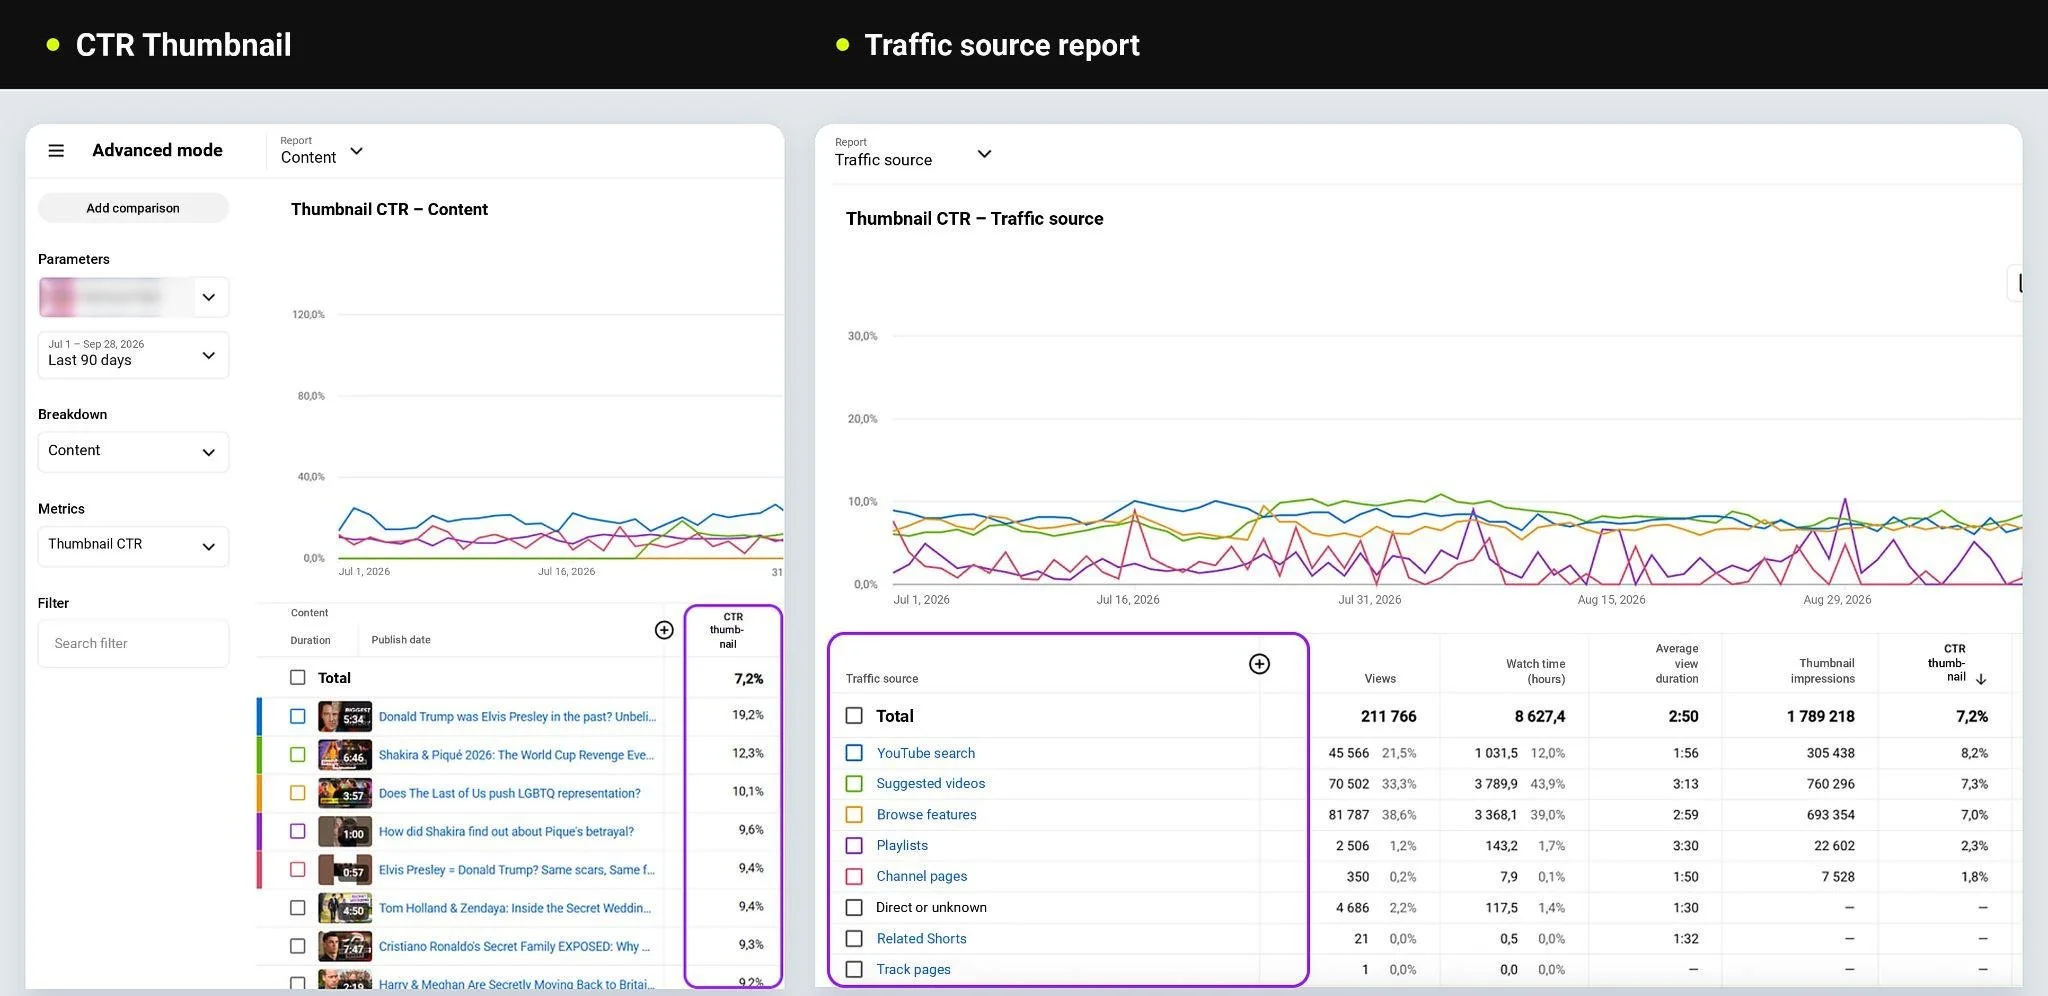Check the Channel pages checkbox
The height and width of the screenshot is (996, 2048).
point(854,877)
